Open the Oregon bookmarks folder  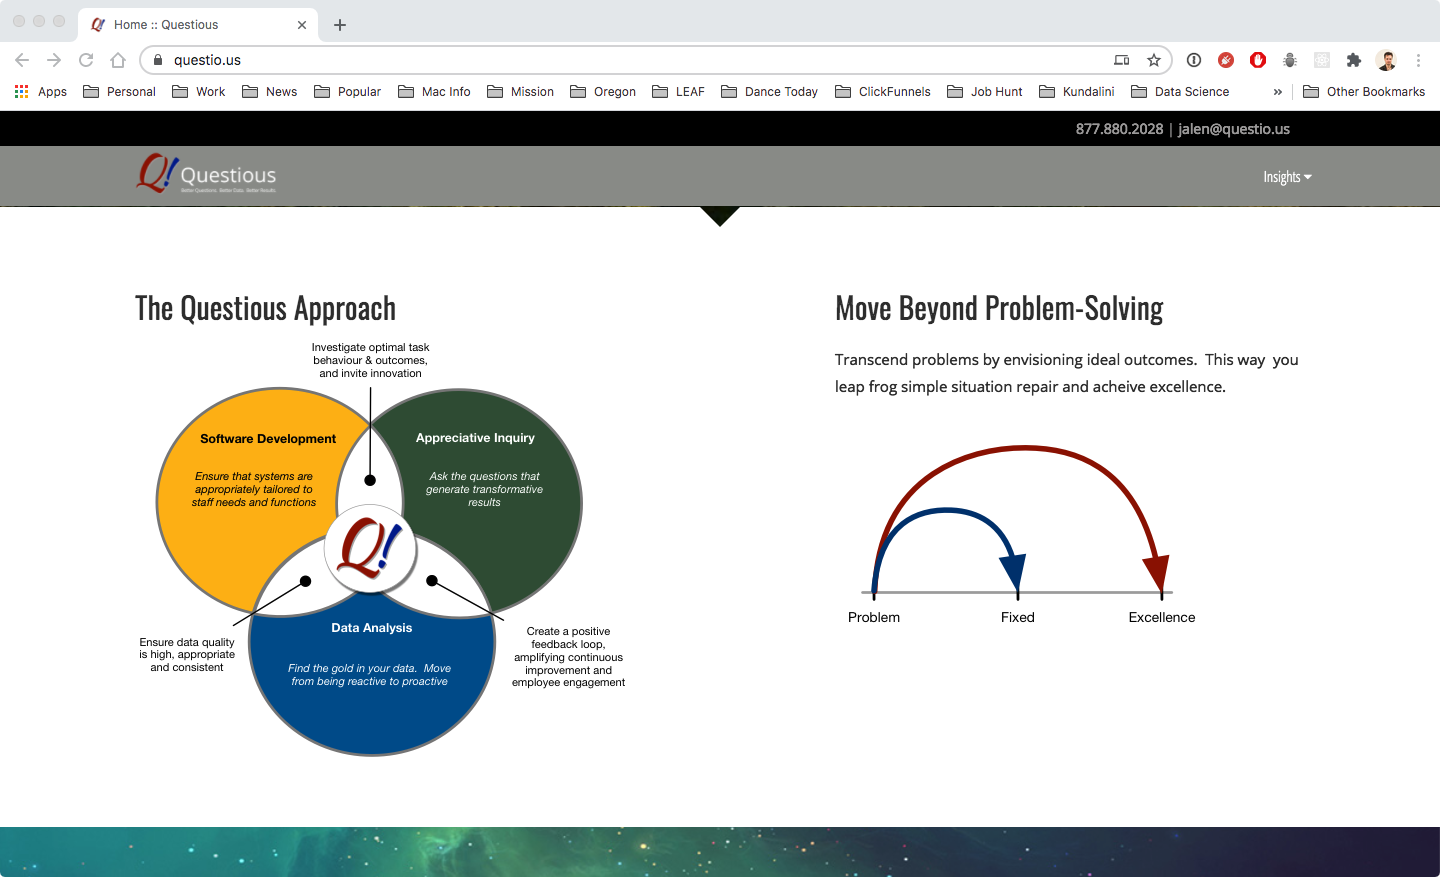tap(603, 91)
